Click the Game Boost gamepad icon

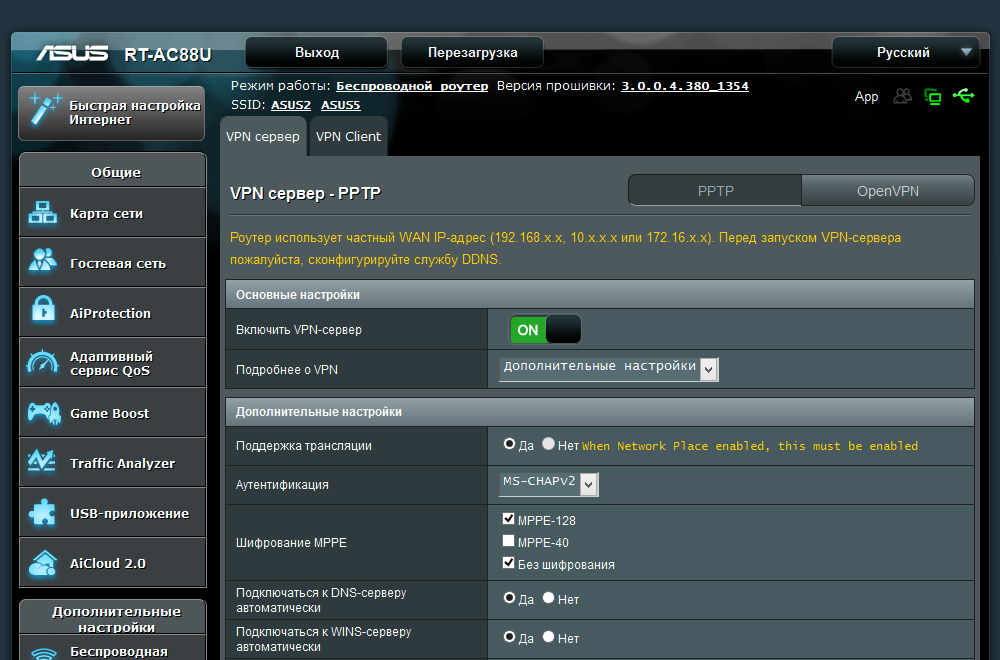[43, 413]
